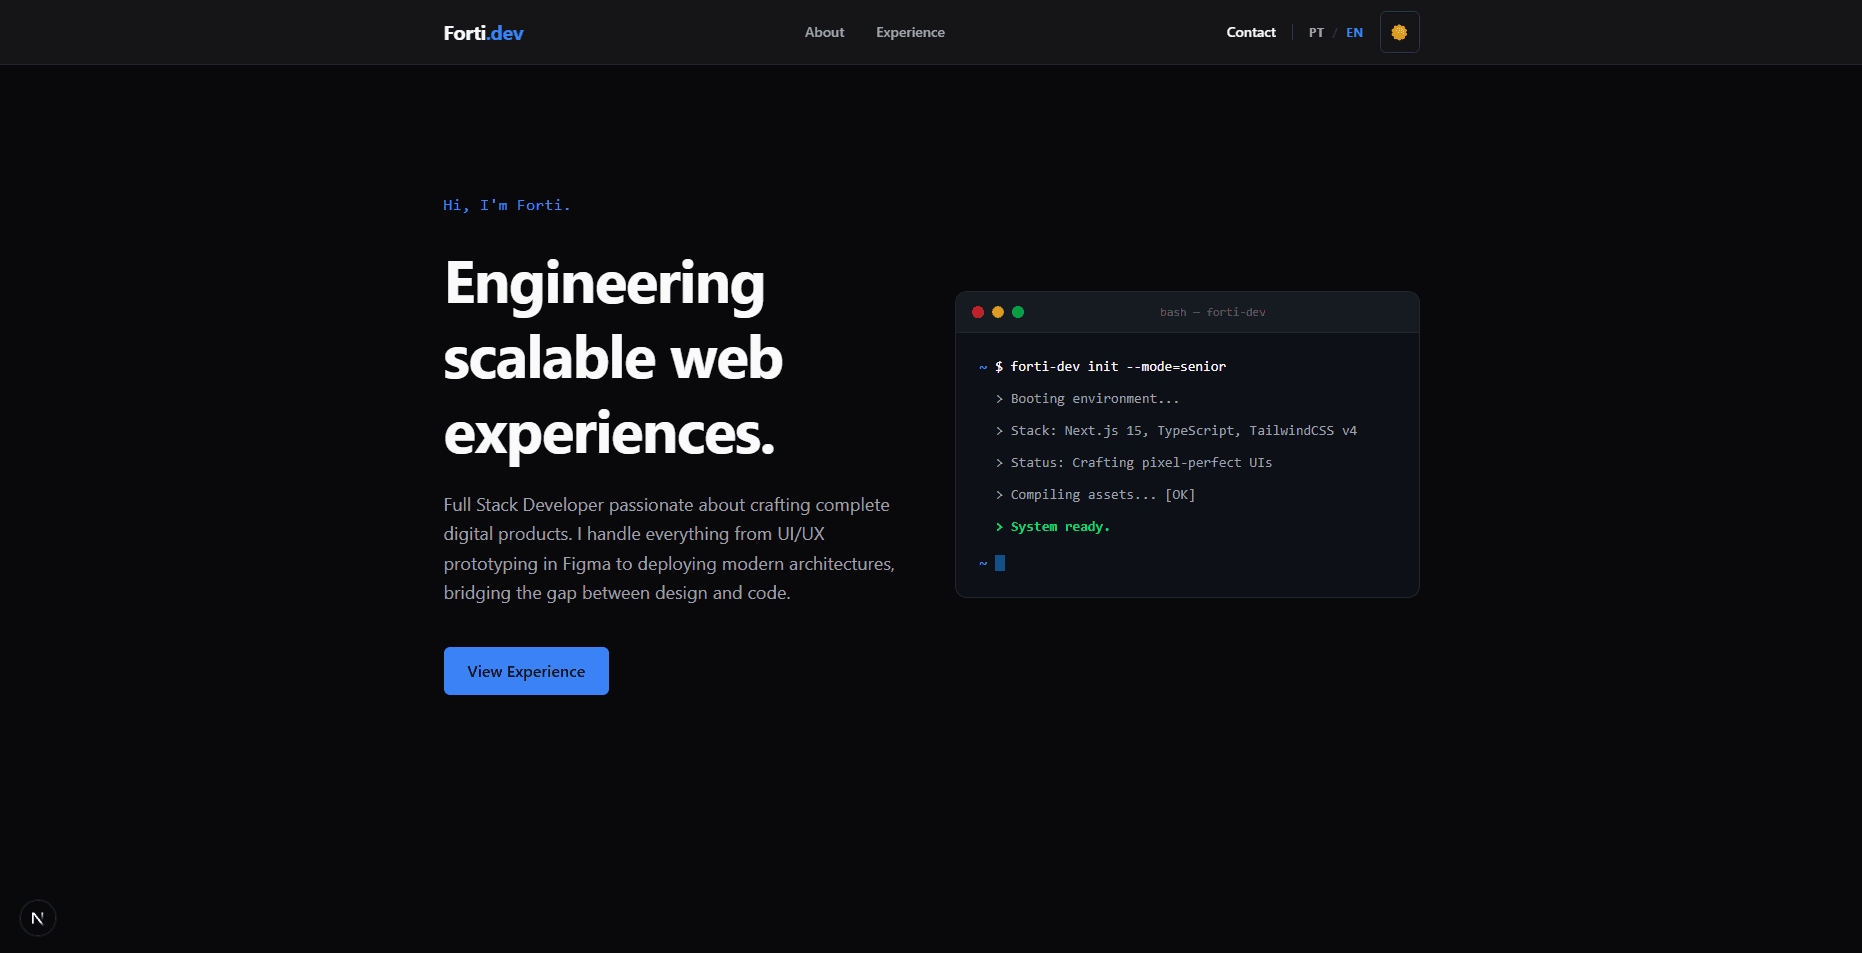Select the bash — forti-dev title bar
The width and height of the screenshot is (1862, 953).
(1212, 311)
